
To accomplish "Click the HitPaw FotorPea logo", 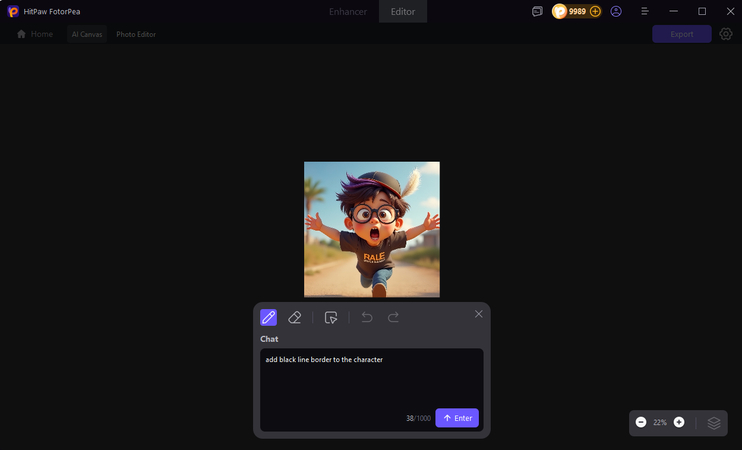I will (x=13, y=11).
